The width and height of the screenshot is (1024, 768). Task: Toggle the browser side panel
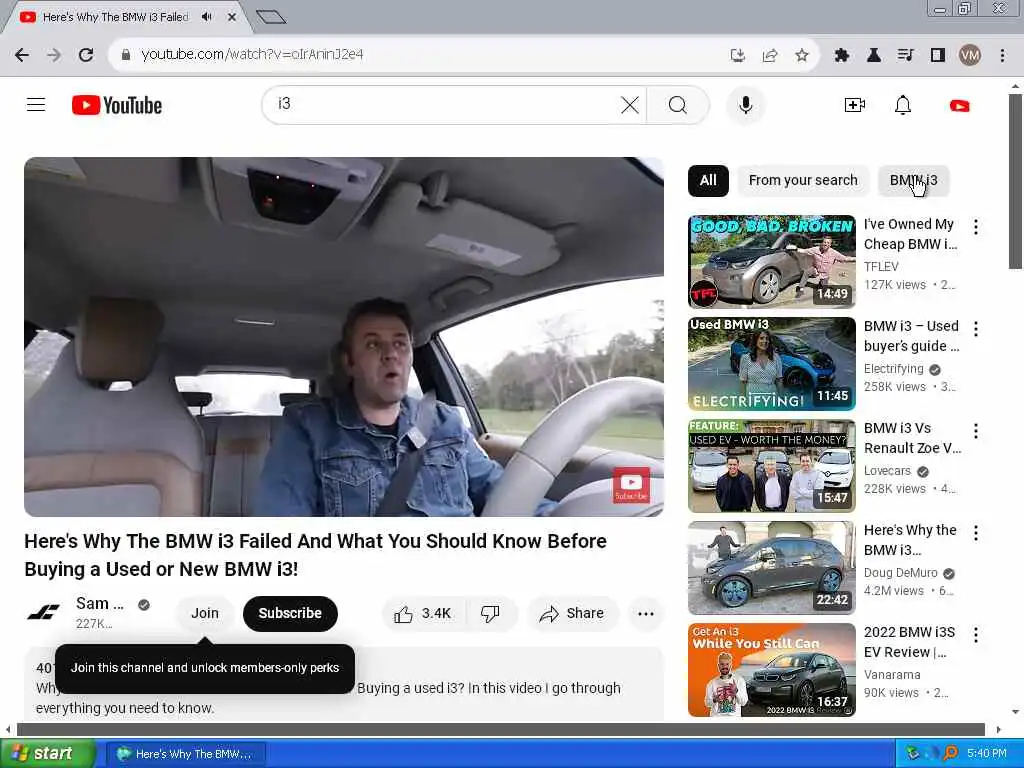[x=938, y=55]
